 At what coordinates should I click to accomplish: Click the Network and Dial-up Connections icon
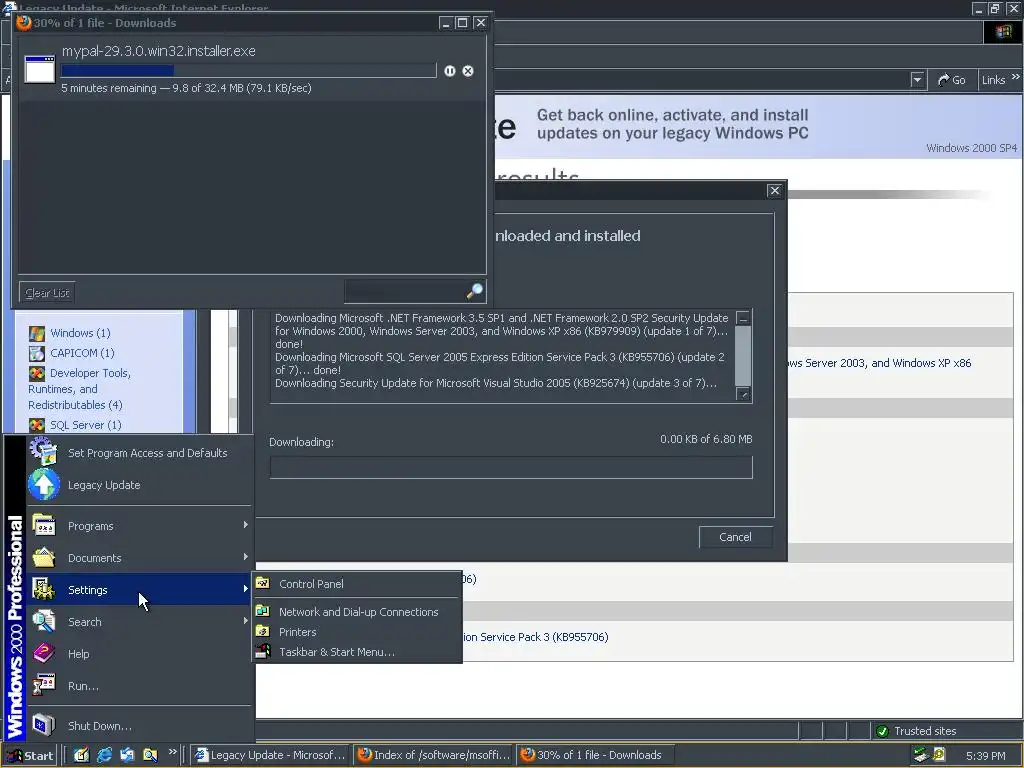263,611
